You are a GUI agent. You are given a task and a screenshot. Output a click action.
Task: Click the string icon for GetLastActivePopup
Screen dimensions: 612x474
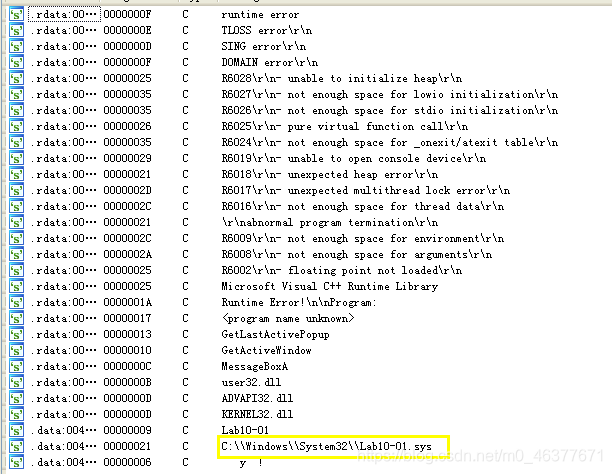tap(16, 335)
